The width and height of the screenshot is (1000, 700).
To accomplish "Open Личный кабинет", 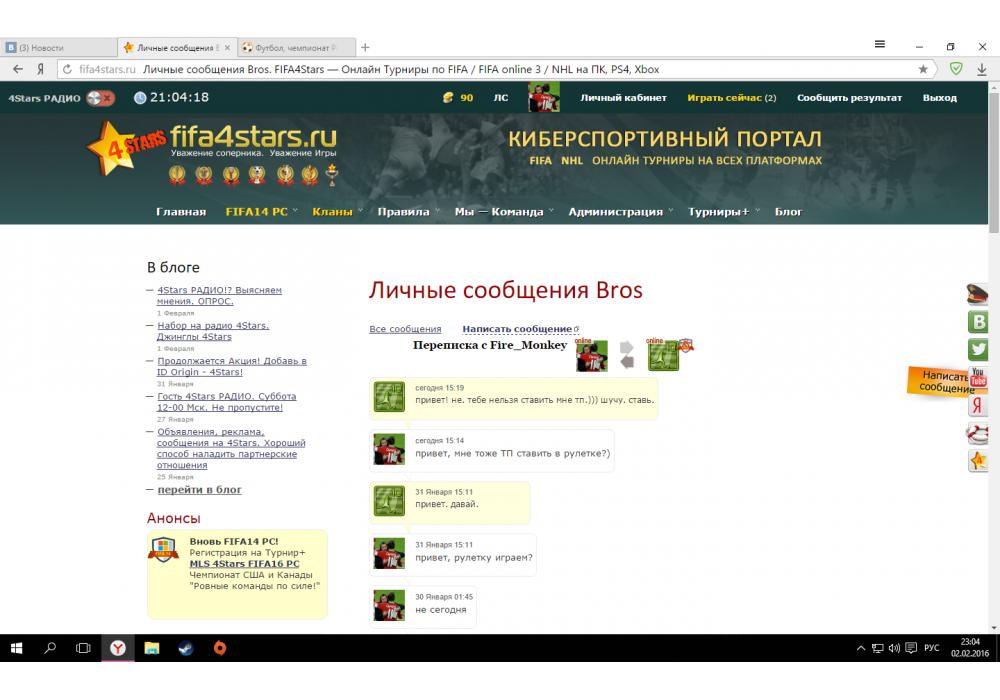I will tap(623, 98).
